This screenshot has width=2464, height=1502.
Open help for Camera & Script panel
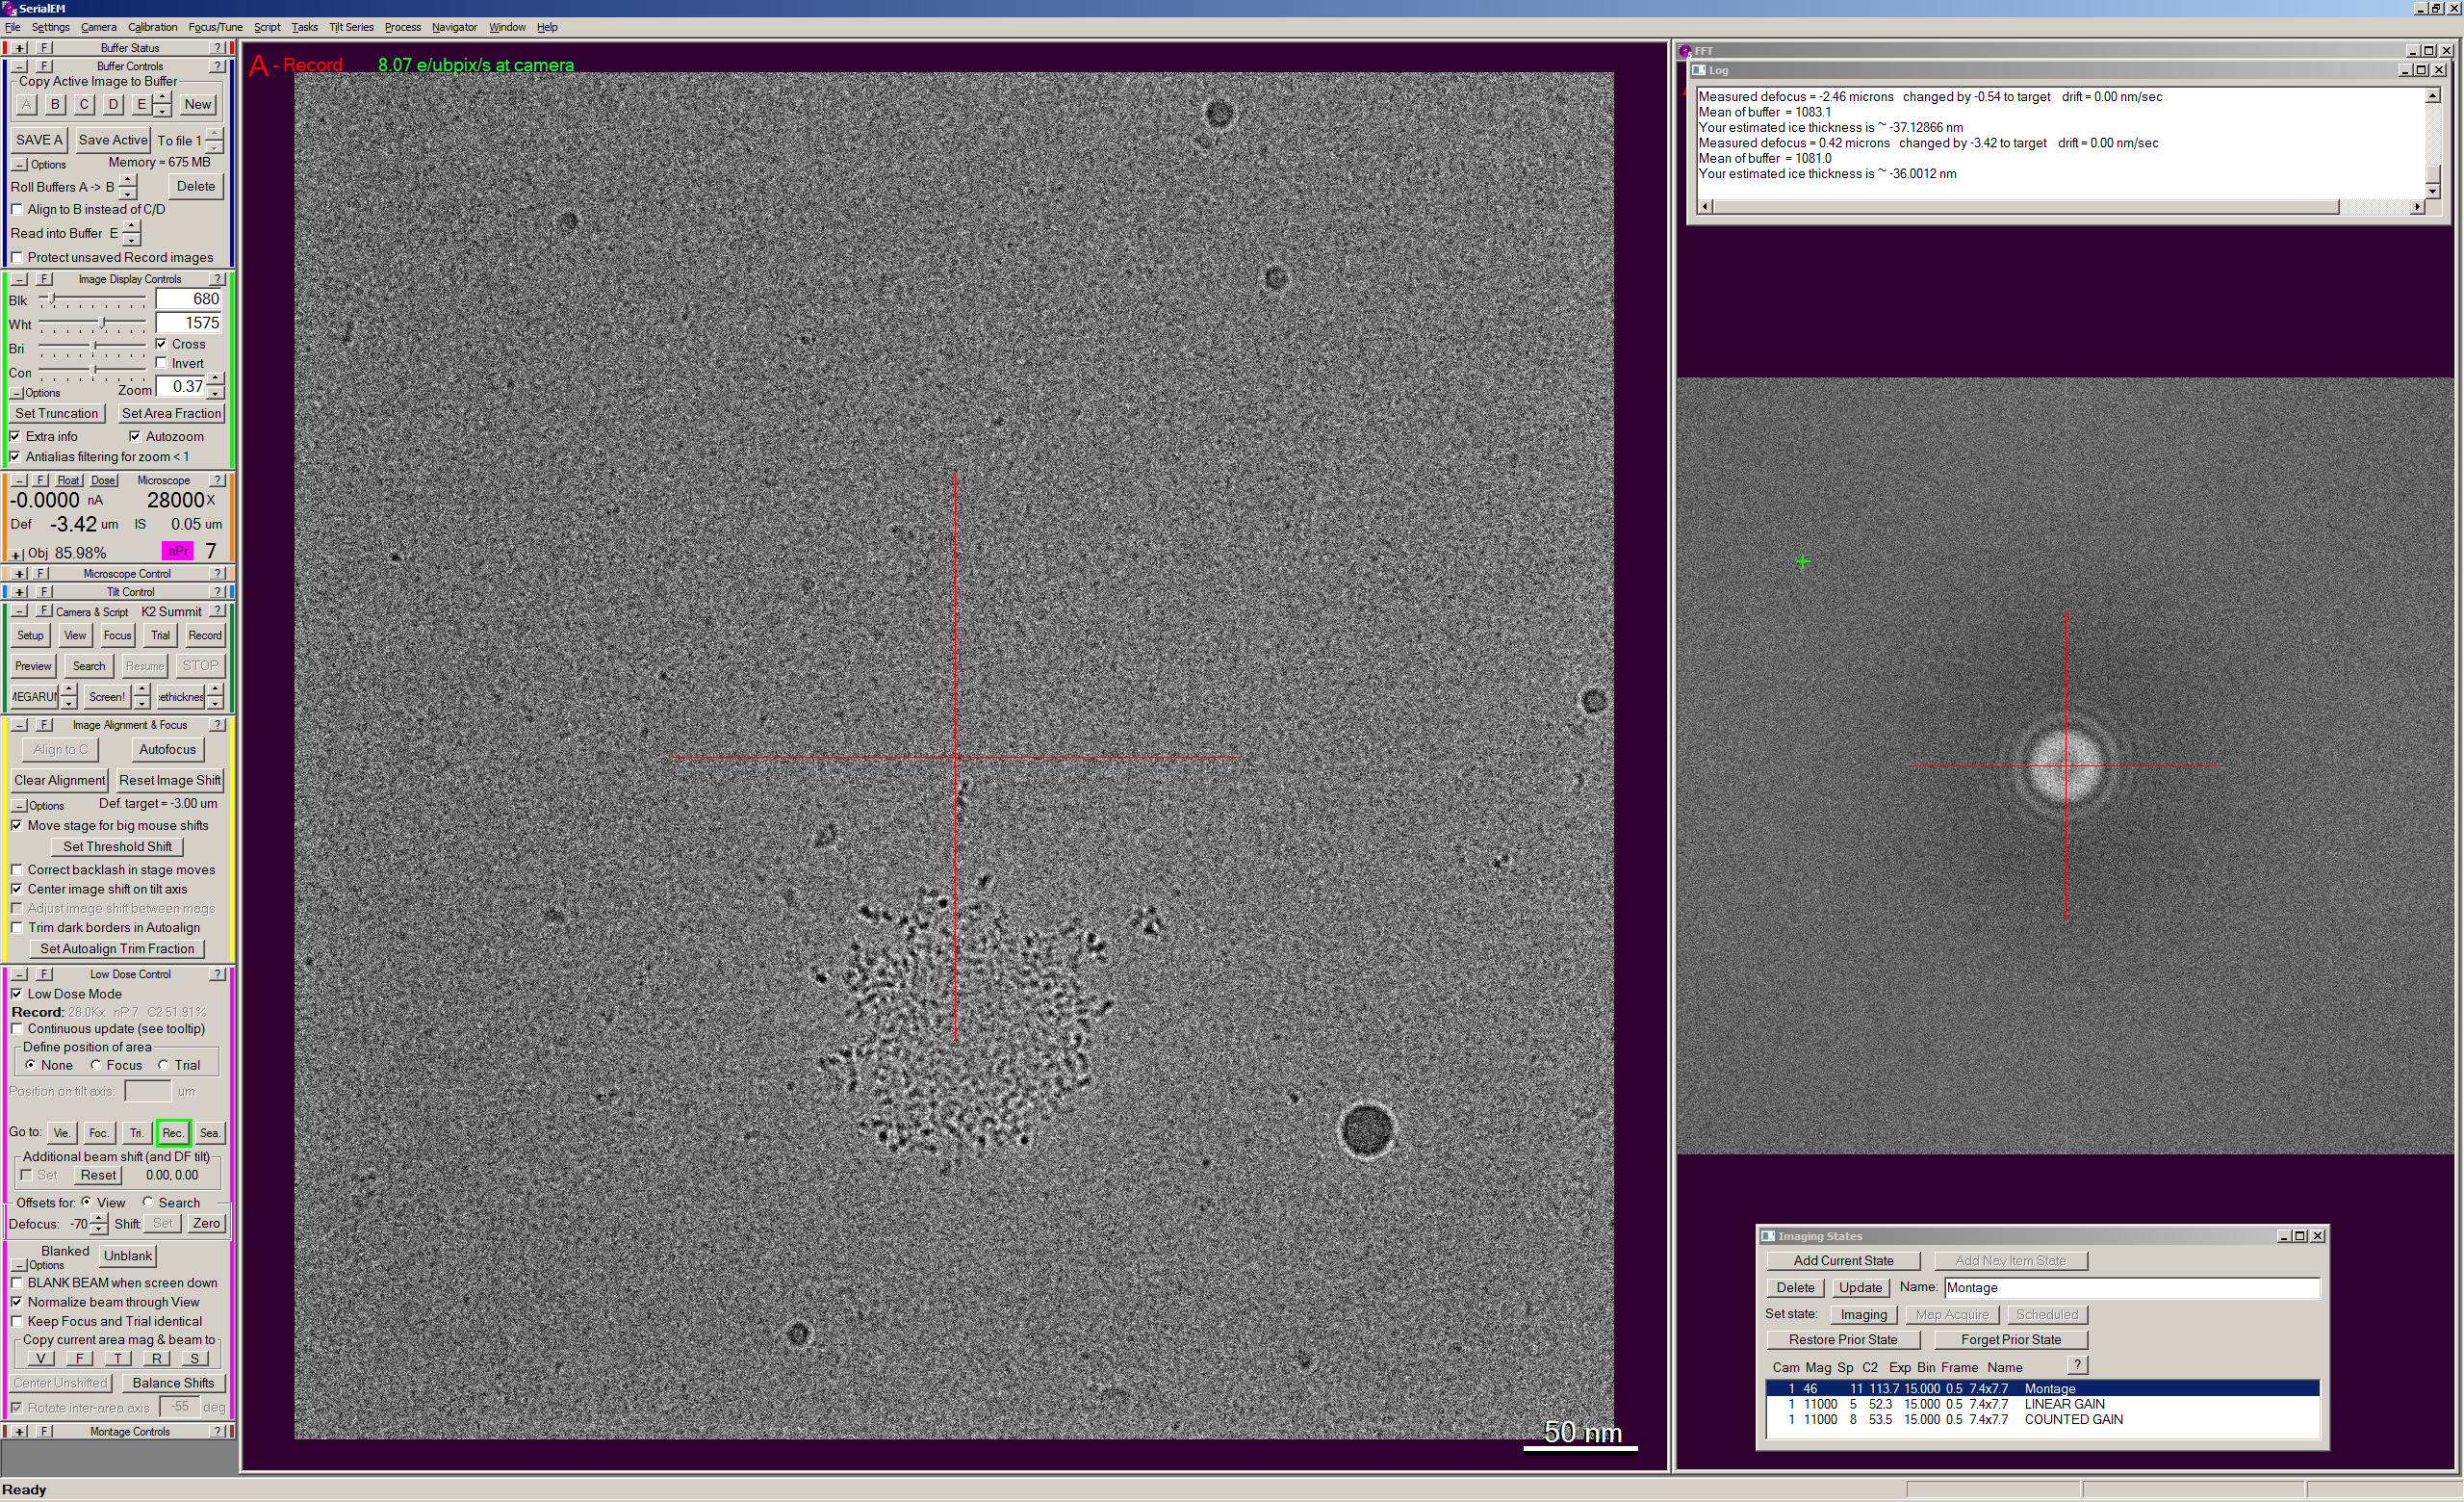pyautogui.click(x=217, y=611)
